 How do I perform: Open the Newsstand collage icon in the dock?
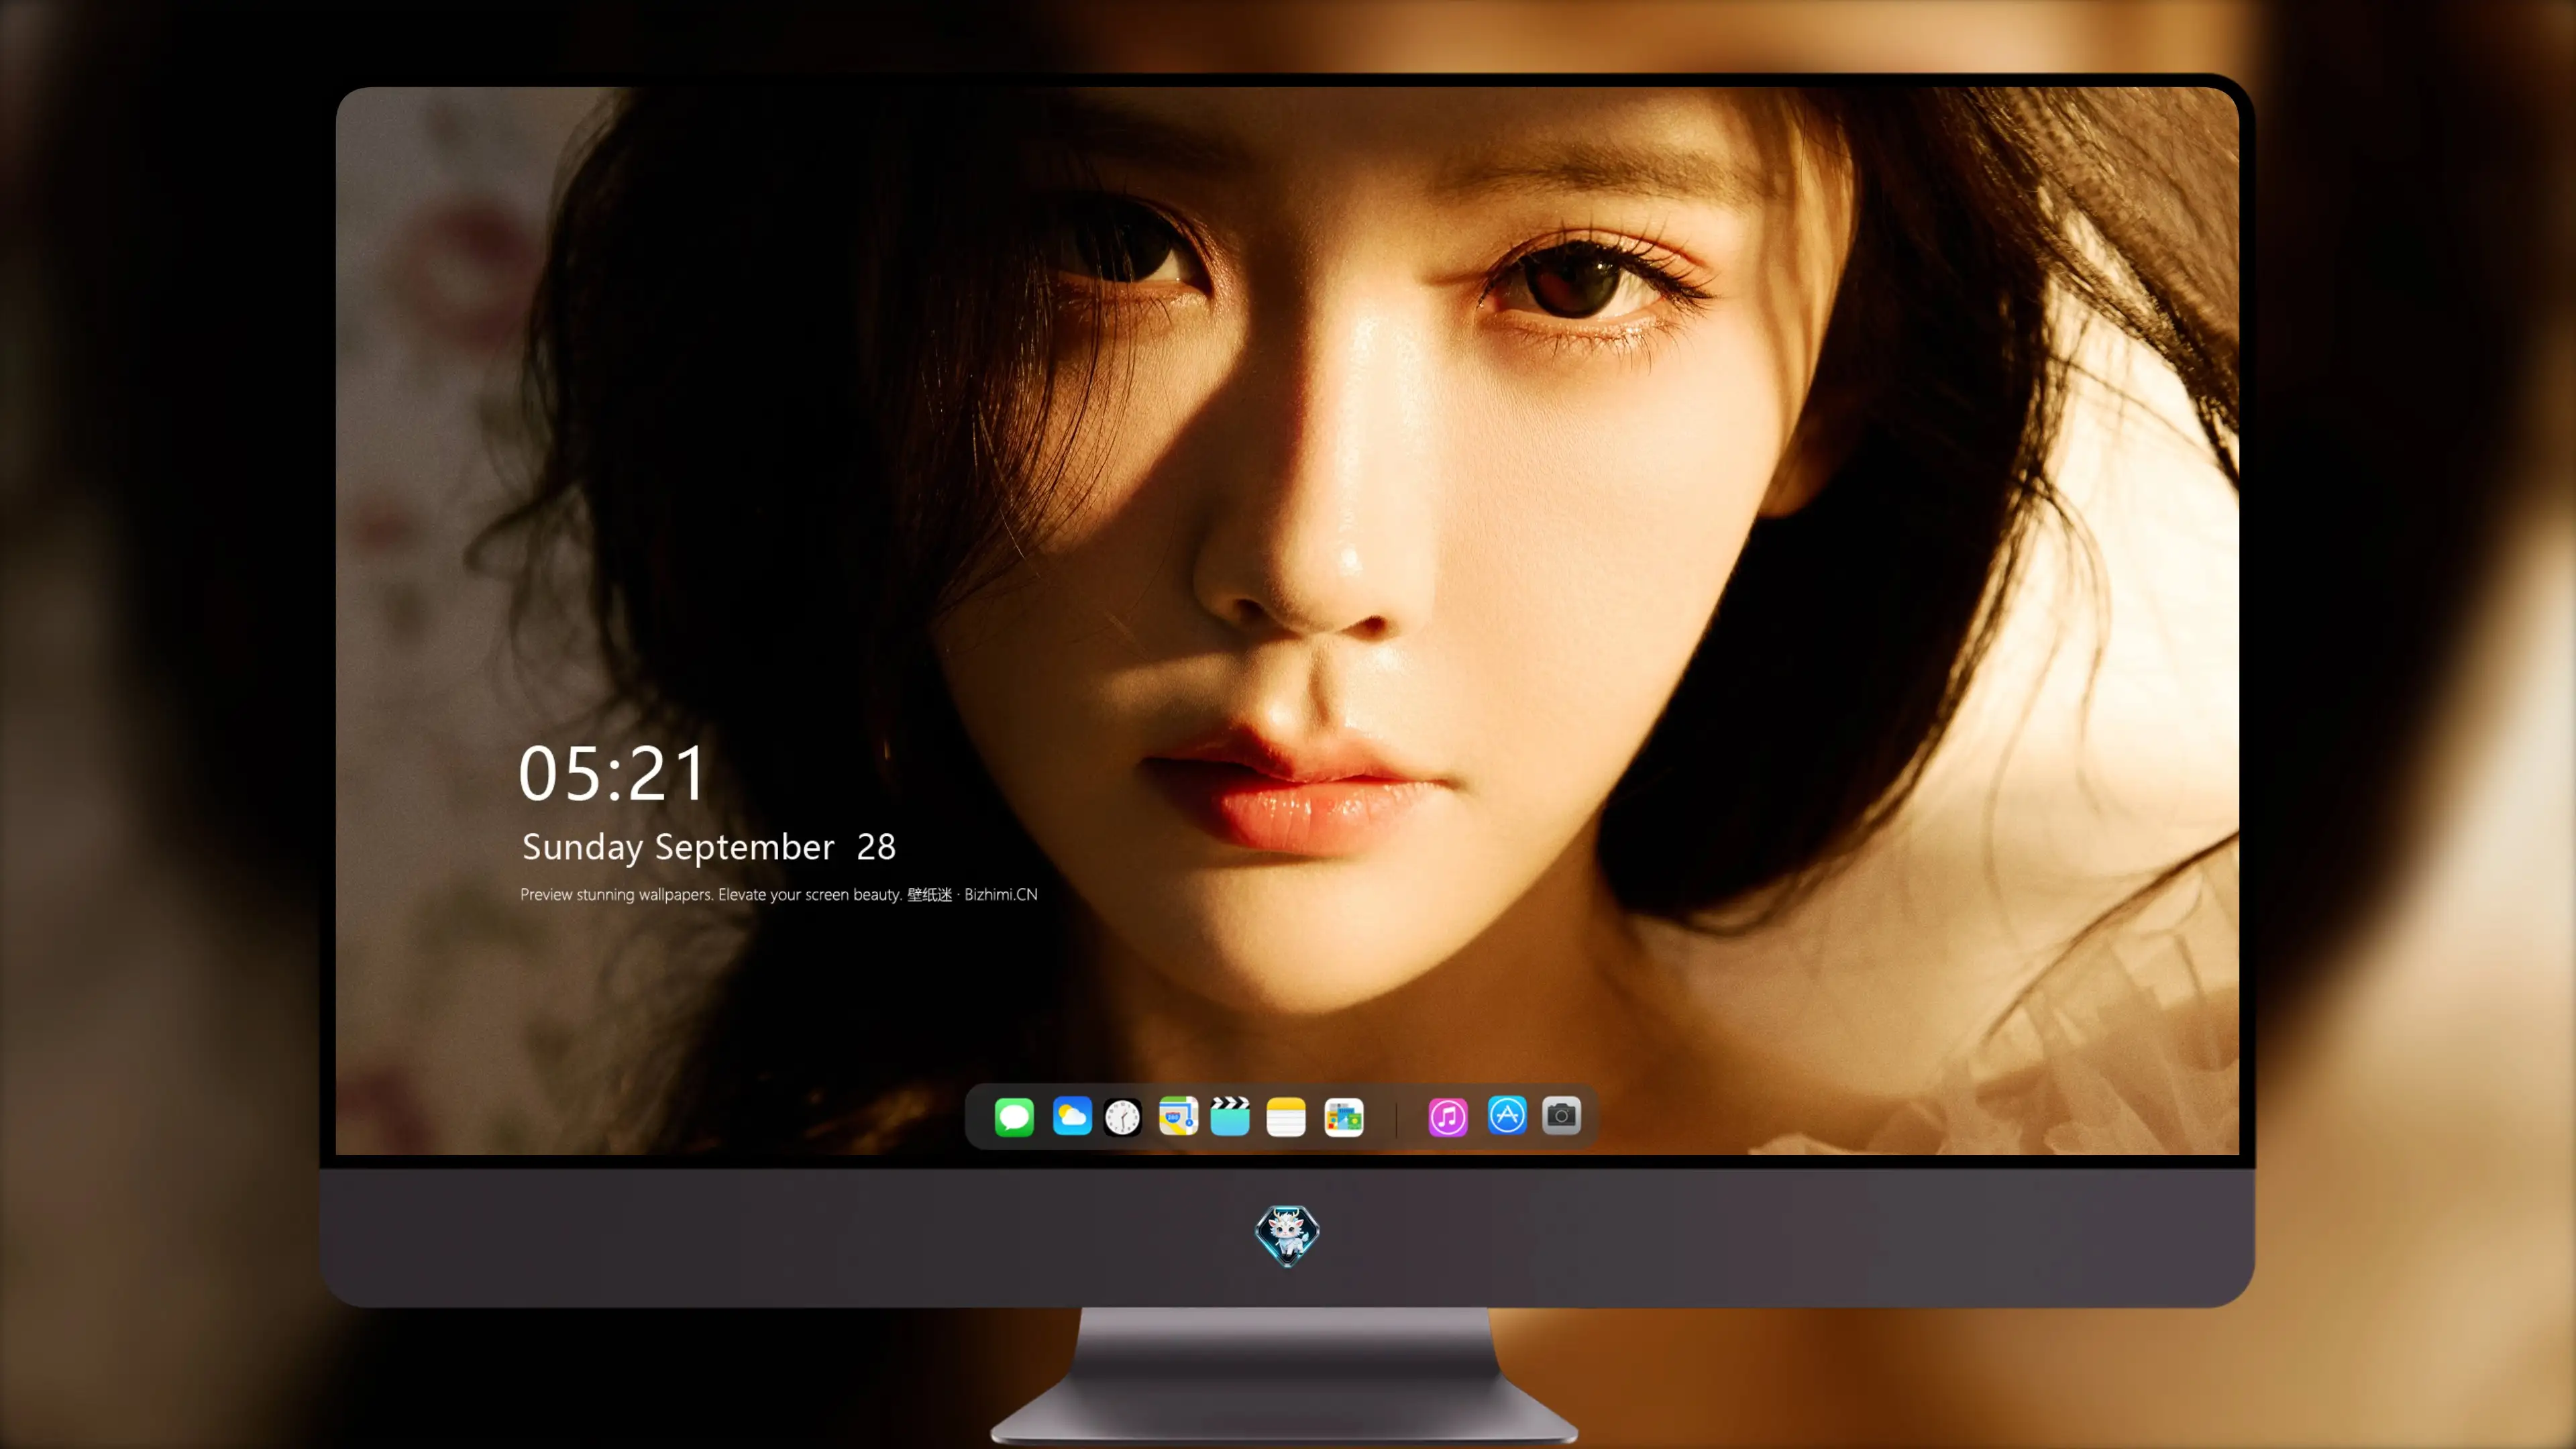[1344, 1117]
